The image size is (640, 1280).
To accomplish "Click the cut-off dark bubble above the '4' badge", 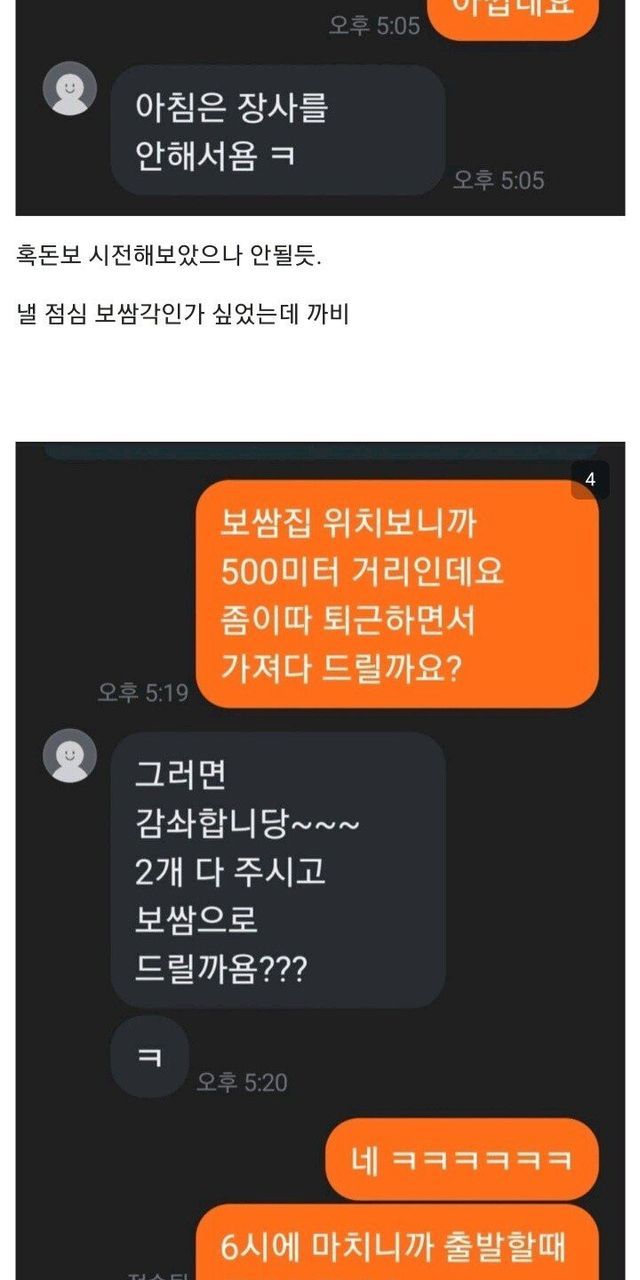I will click(320, 451).
